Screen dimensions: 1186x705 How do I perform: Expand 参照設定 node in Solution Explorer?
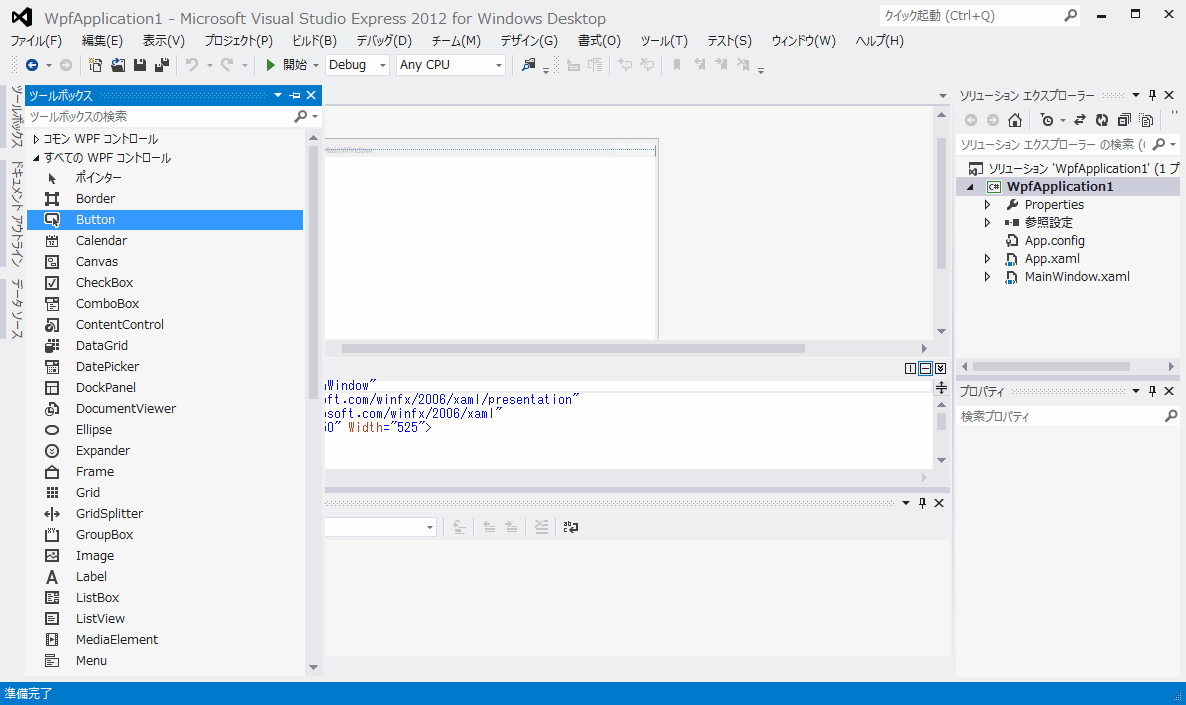tap(987, 222)
